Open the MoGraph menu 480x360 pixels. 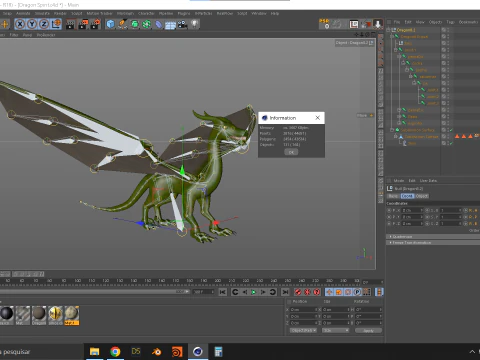tap(125, 13)
